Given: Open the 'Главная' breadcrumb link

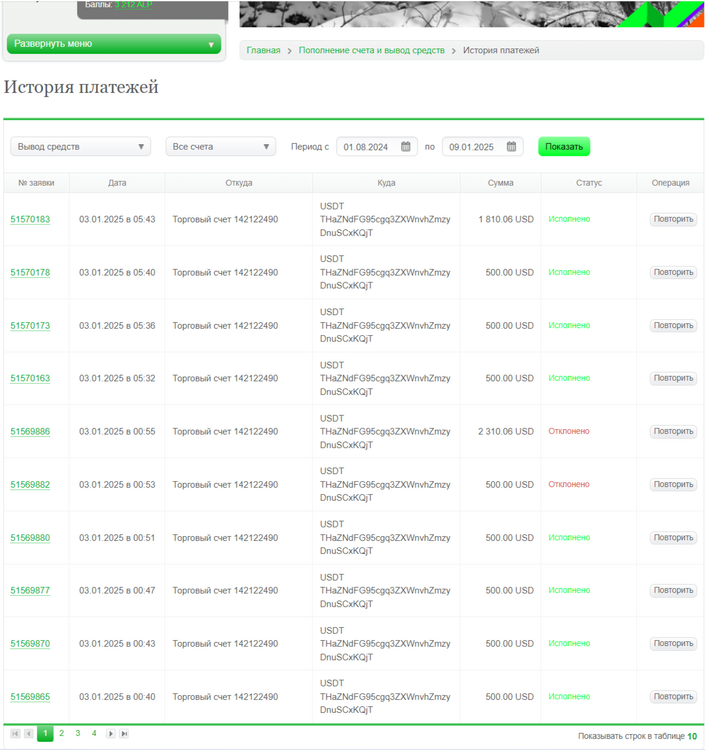Looking at the screenshot, I should (x=263, y=50).
